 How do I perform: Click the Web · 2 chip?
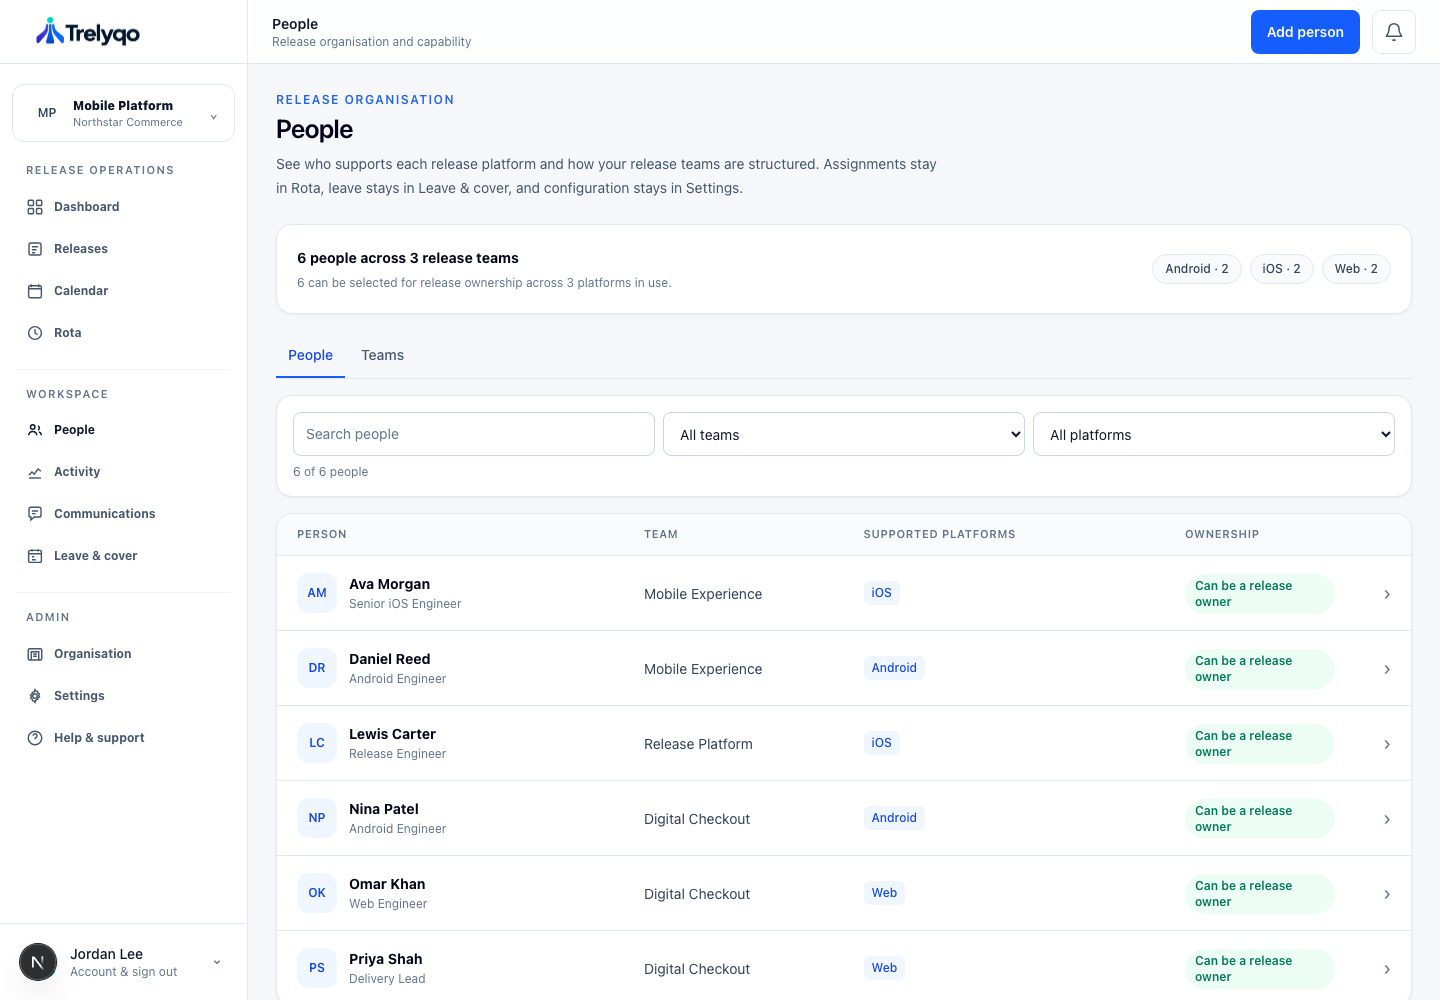pyautogui.click(x=1356, y=269)
